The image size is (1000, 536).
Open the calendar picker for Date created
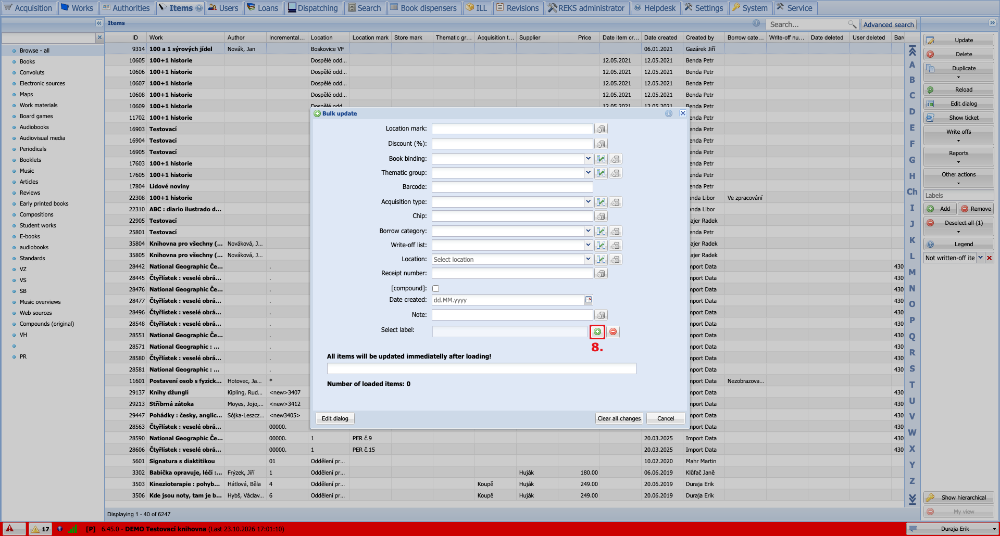point(589,300)
